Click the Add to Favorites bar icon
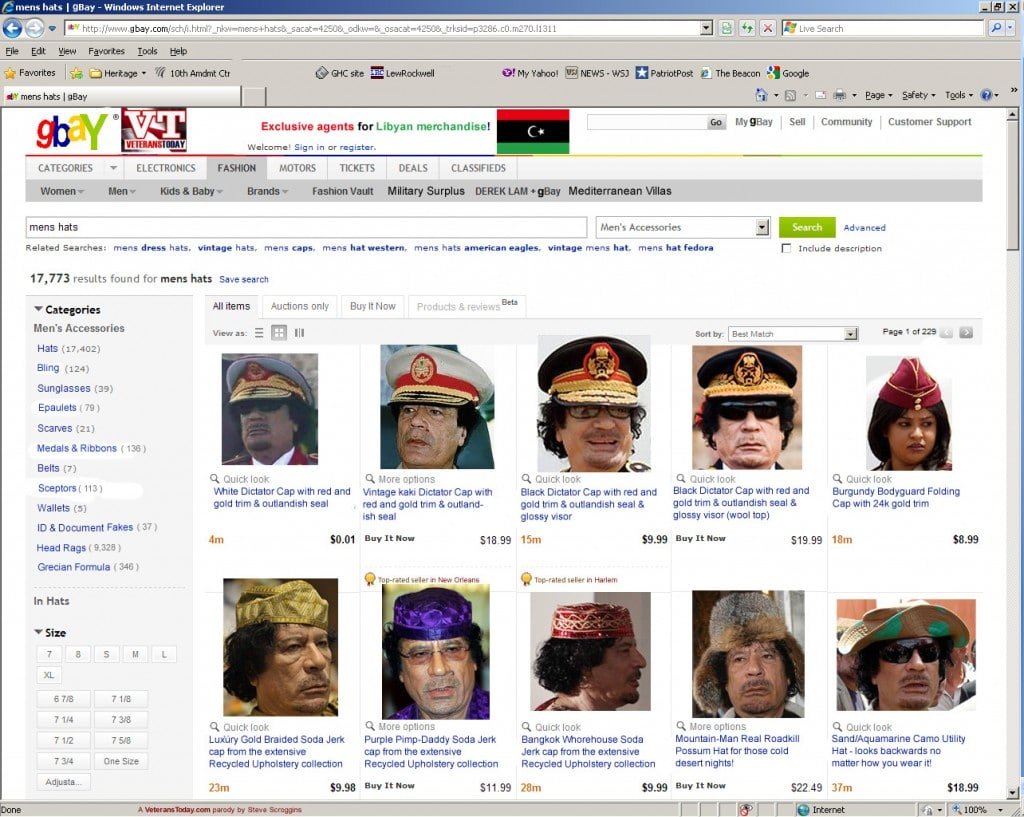 click(76, 73)
